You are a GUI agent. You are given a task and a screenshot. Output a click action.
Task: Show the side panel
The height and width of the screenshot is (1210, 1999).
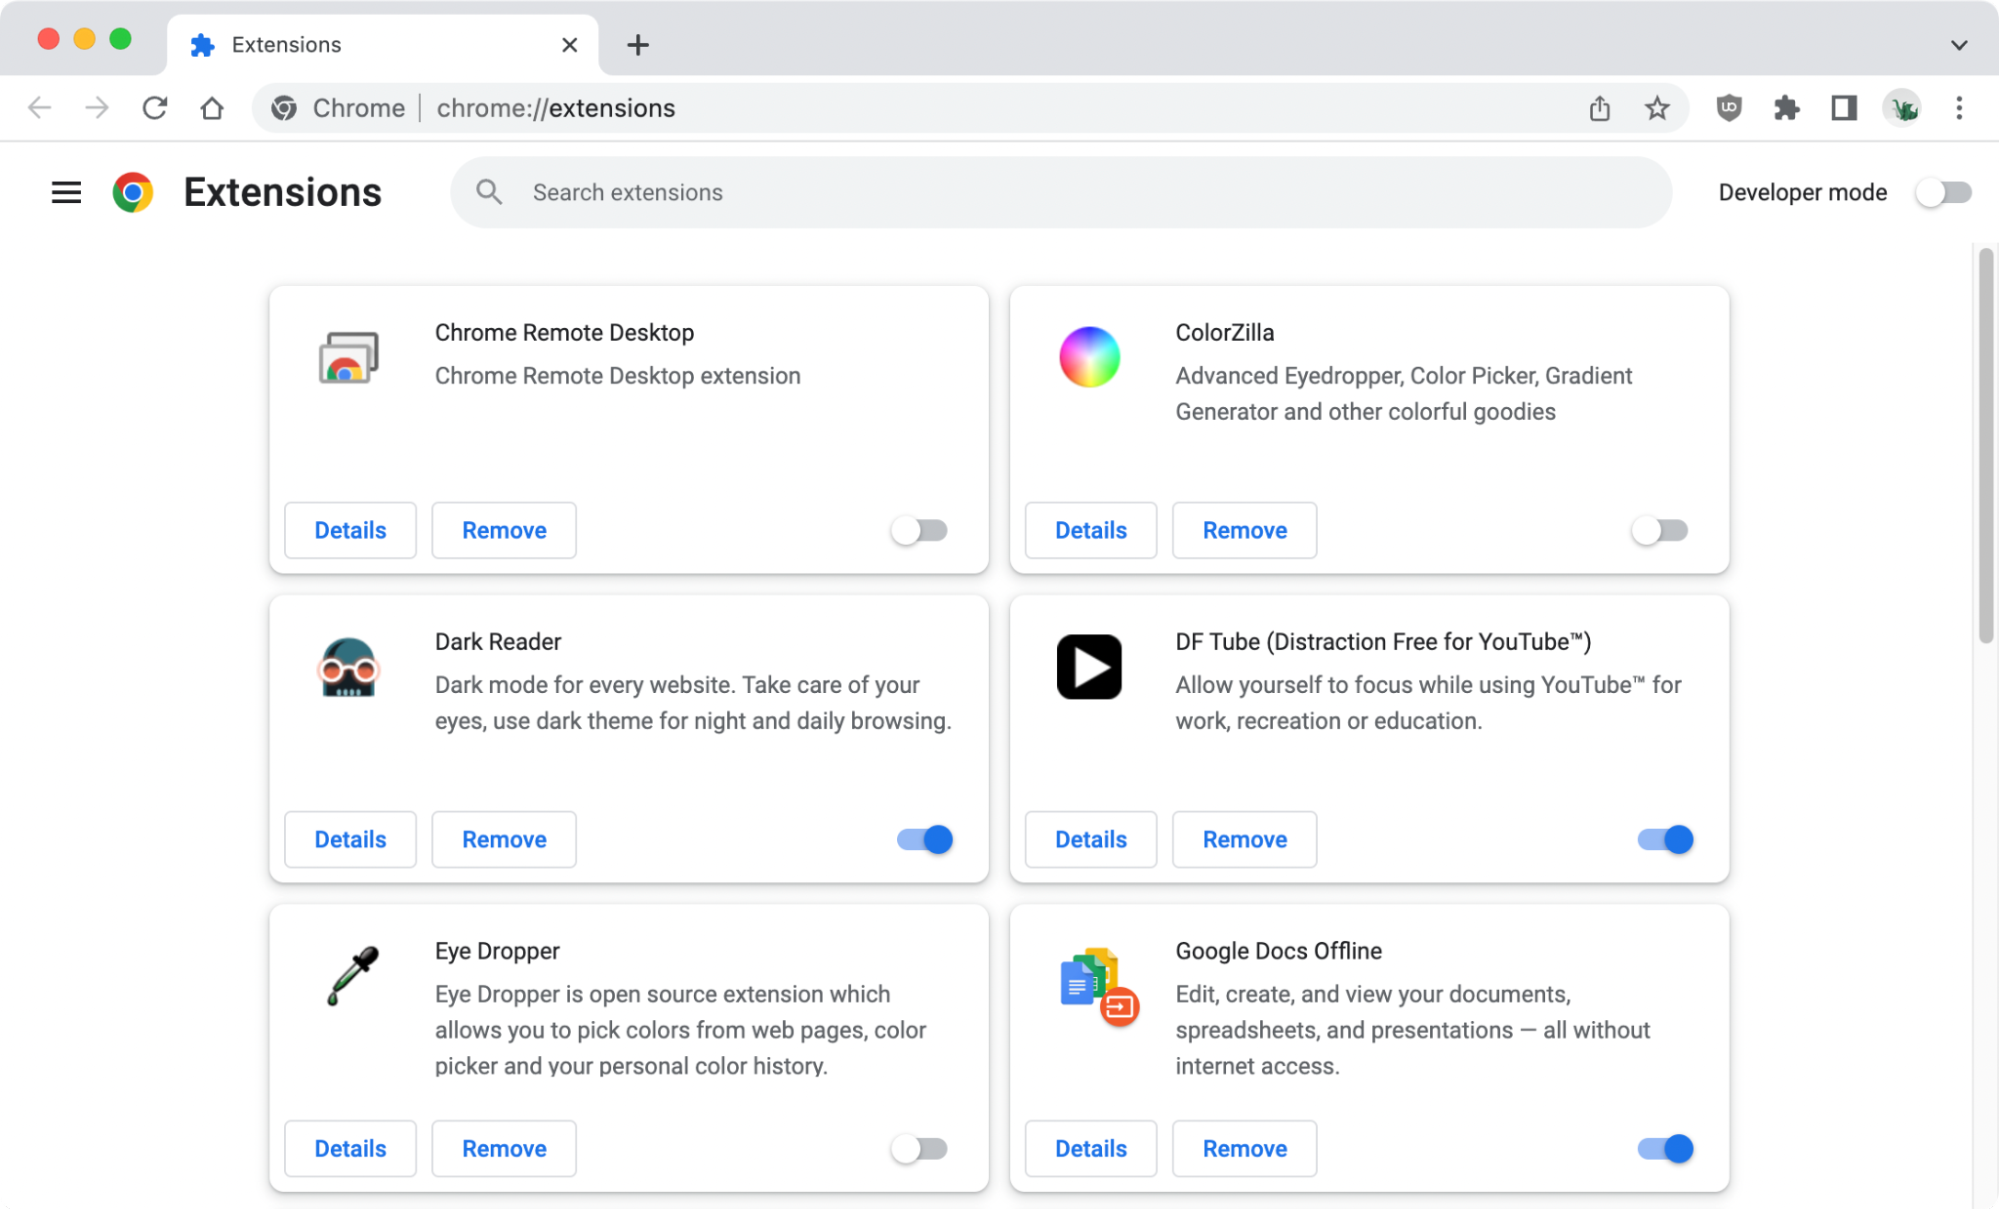pyautogui.click(x=1844, y=108)
